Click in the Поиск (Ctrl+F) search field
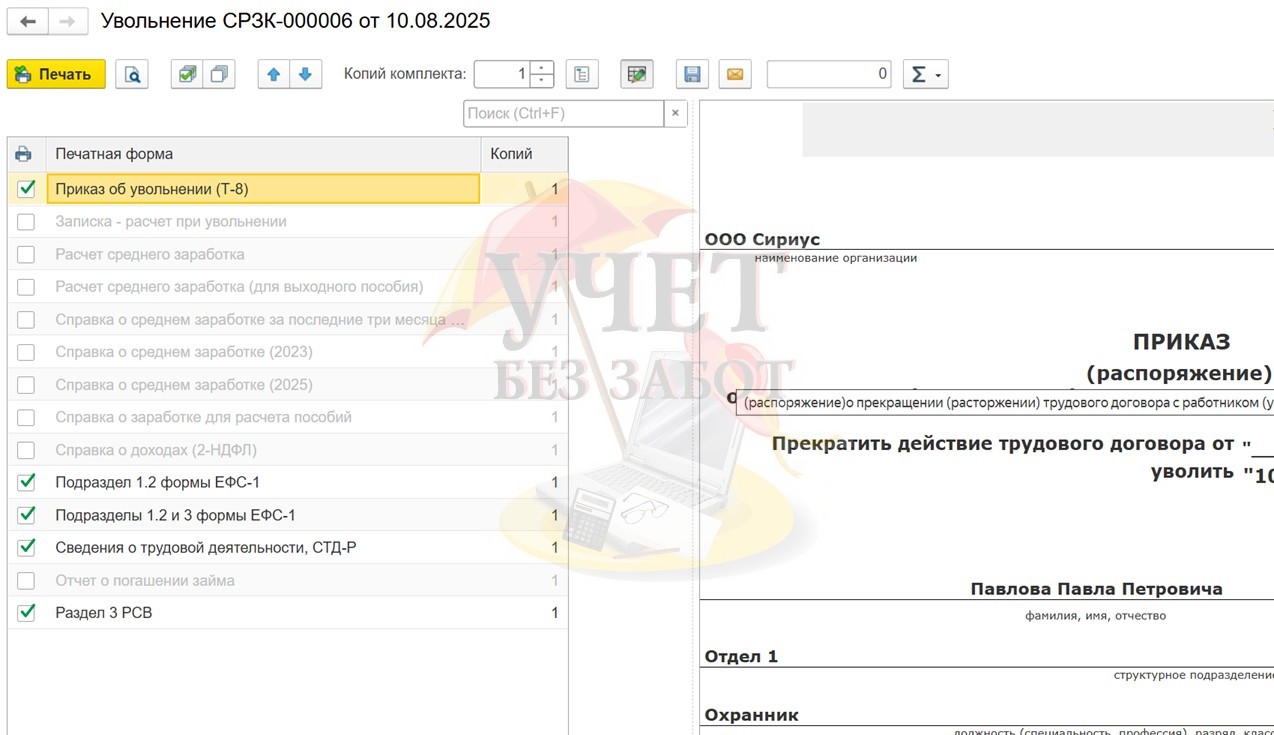 [563, 113]
